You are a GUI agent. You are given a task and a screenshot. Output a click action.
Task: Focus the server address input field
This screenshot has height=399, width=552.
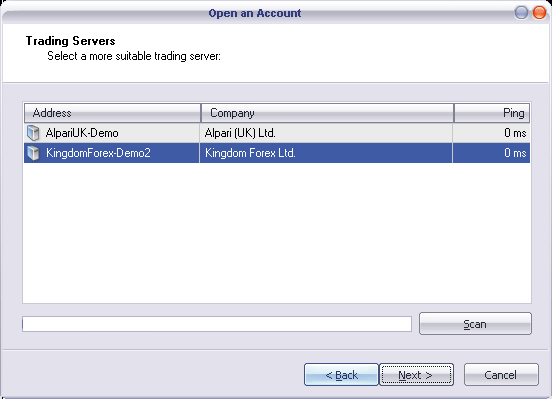tap(217, 324)
